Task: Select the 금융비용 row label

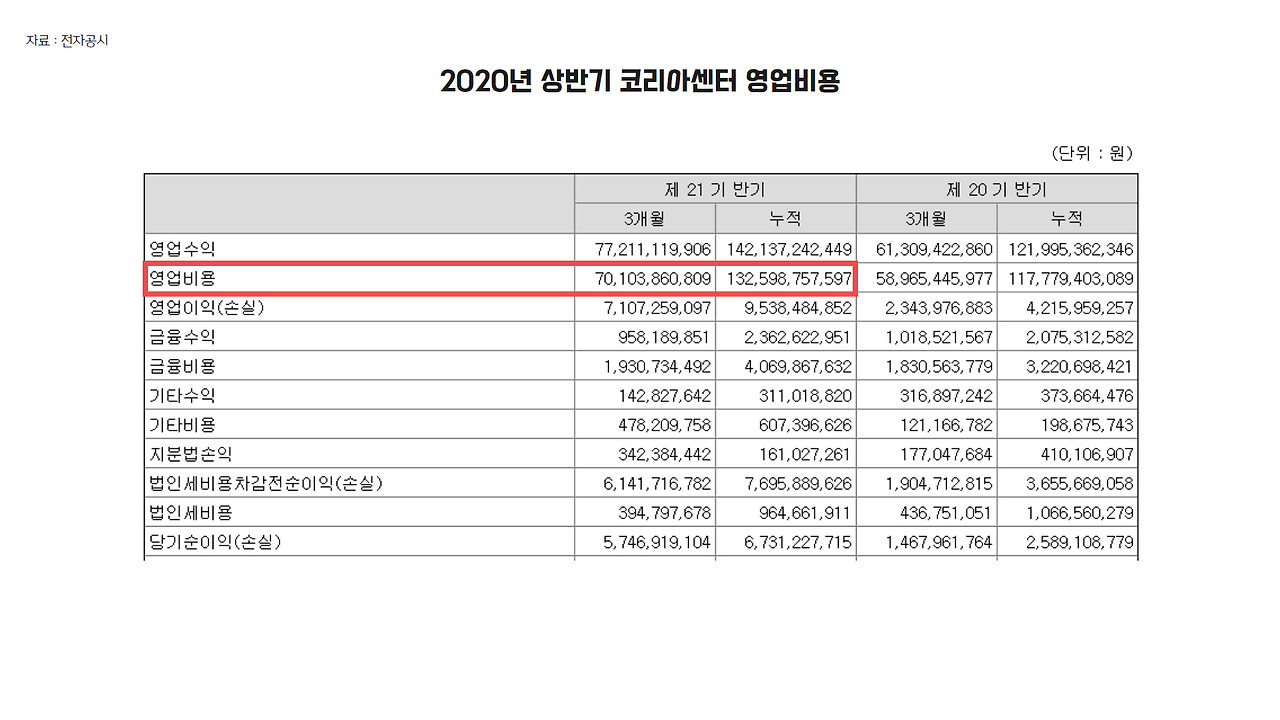Action: (x=182, y=366)
